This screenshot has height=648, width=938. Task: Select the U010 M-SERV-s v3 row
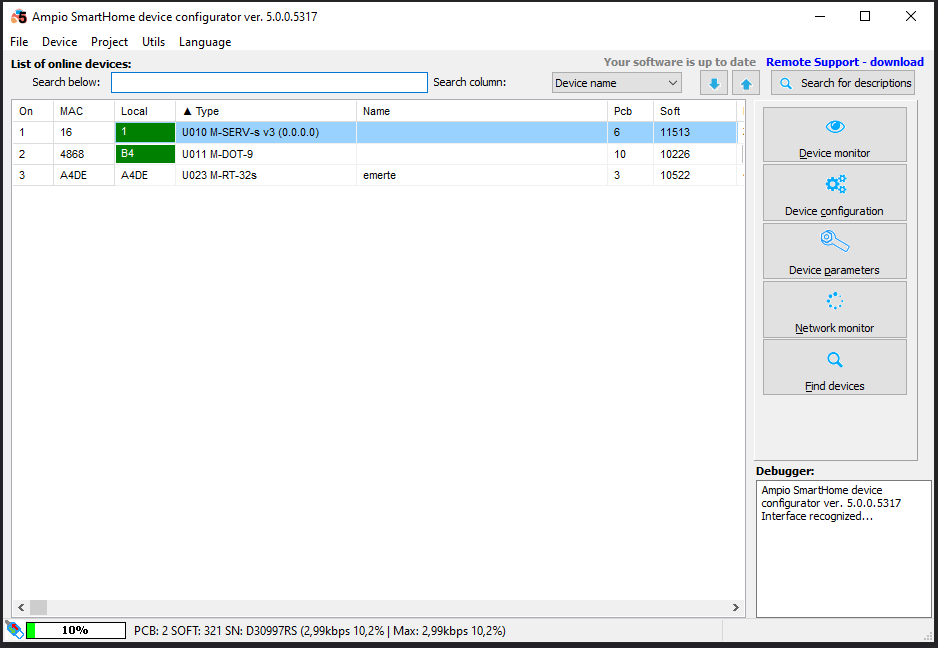coord(378,132)
